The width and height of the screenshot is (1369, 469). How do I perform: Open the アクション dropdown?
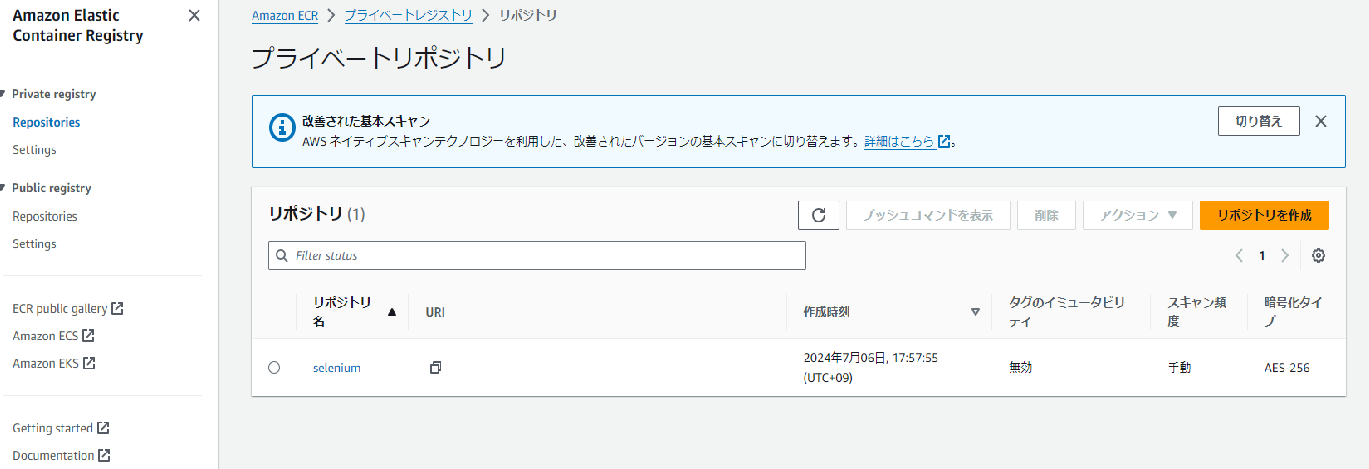(x=1138, y=215)
